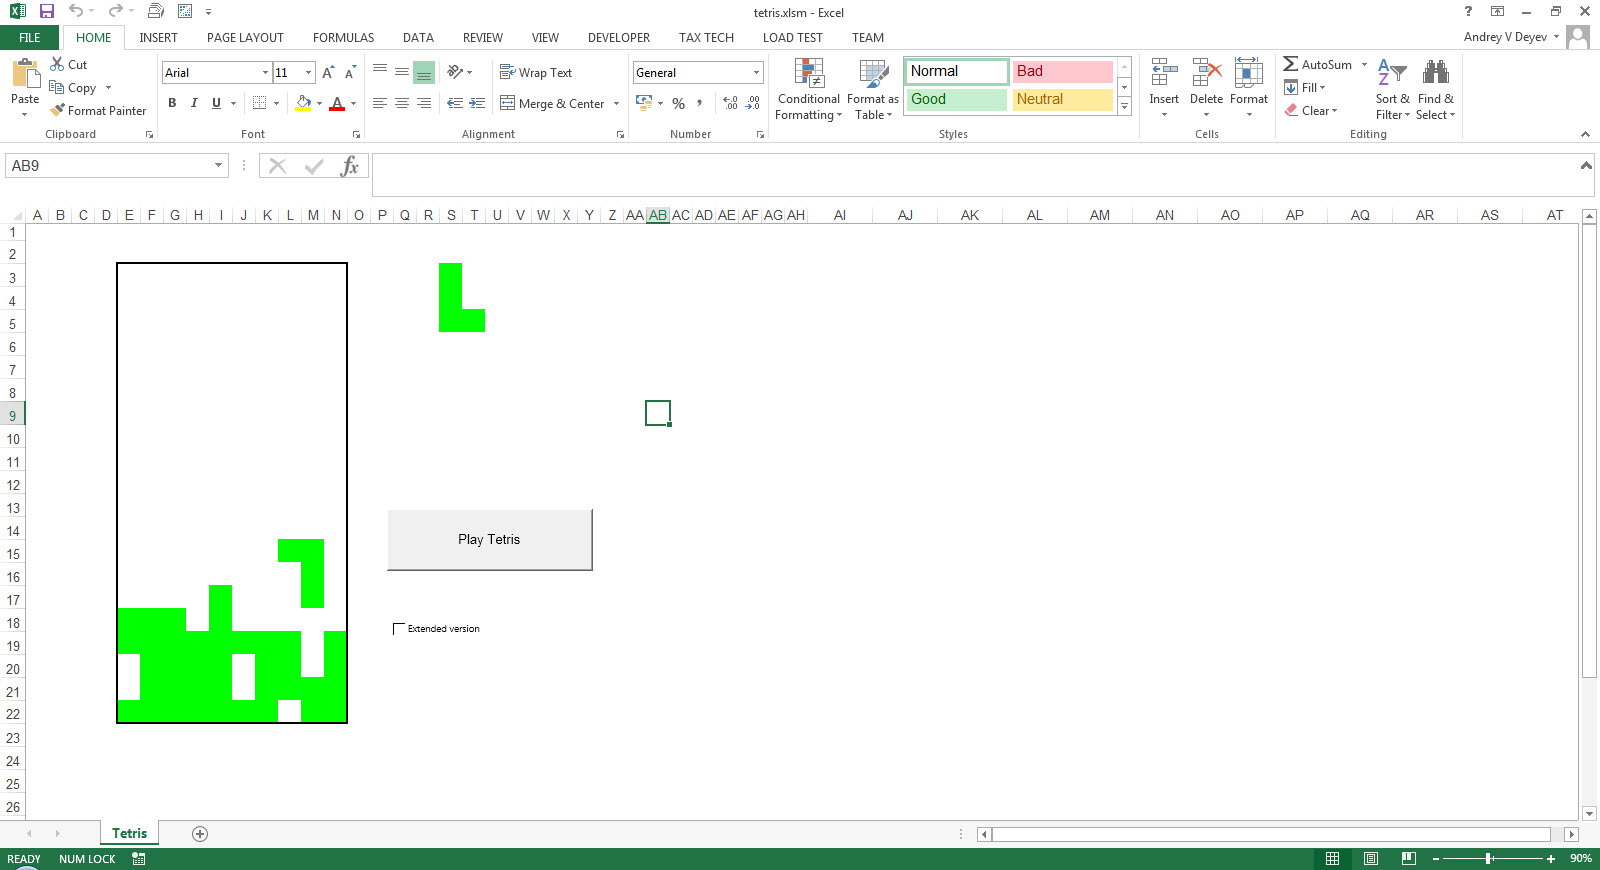Open the AutoSum dropdown arrow
Screen dimensions: 1600x870
1364,64
